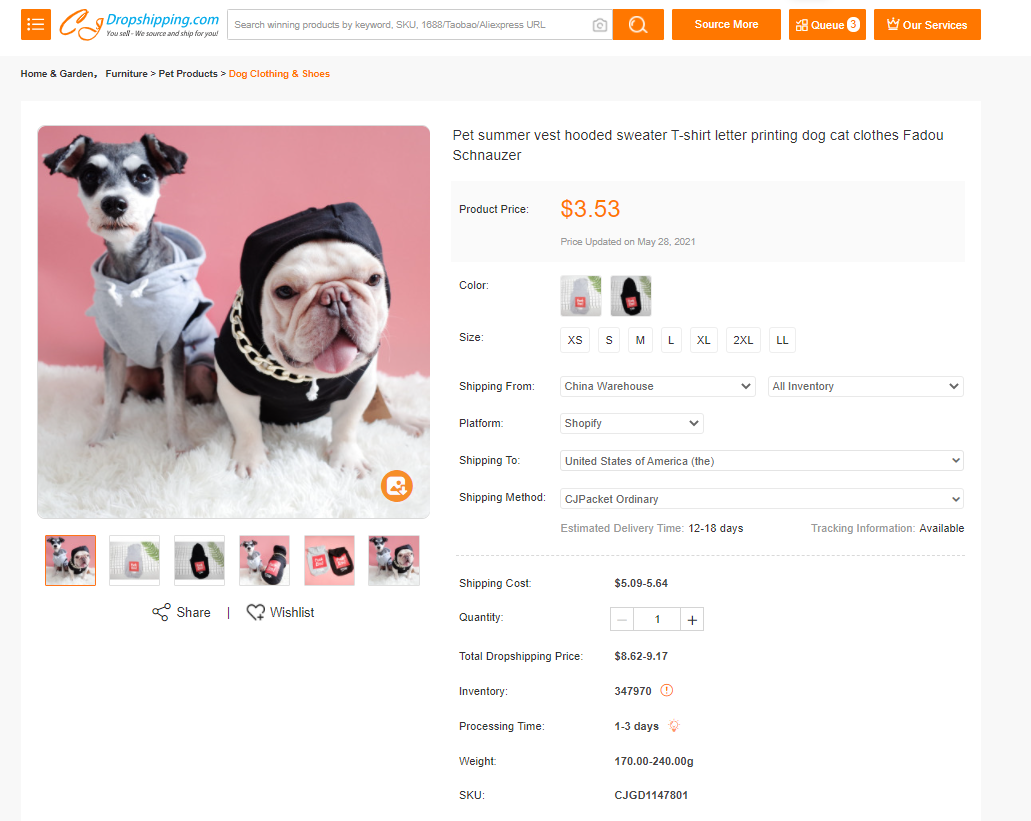Expand the China Warehouse dropdown
1031x821 pixels.
coord(658,386)
